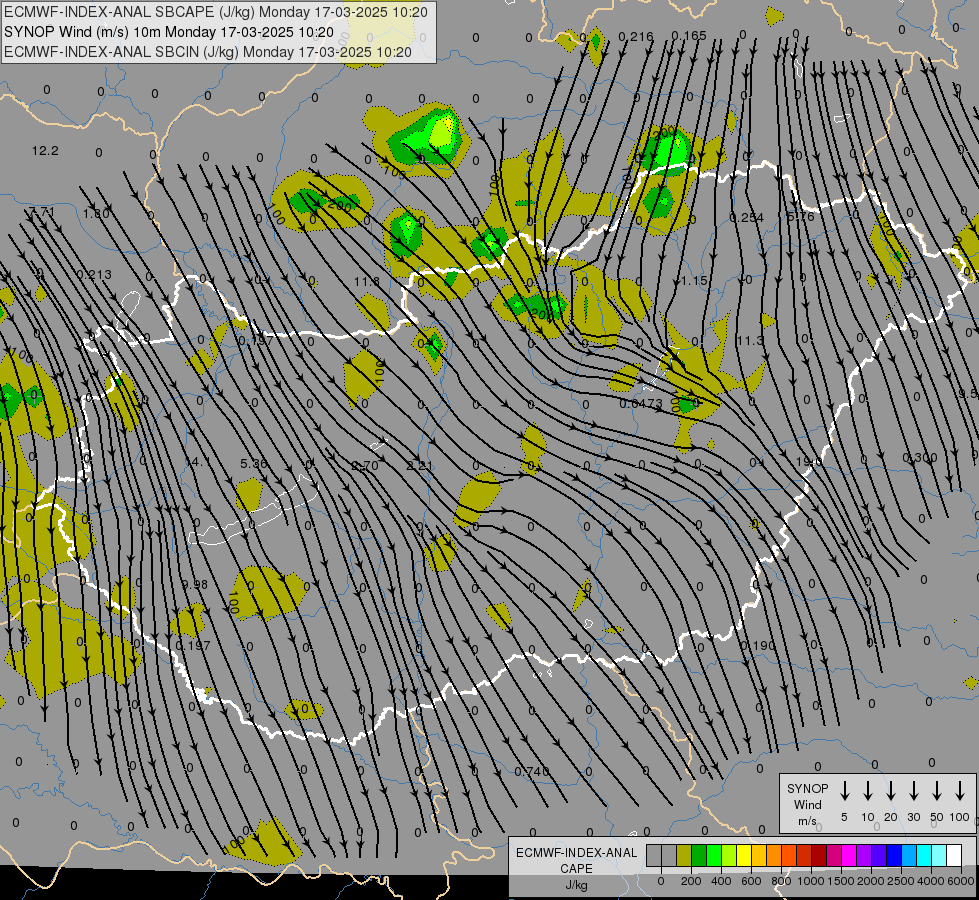The image size is (979, 900).
Task: Select the bright magenta CAPE scale swatch
Action: pyautogui.click(x=849, y=856)
